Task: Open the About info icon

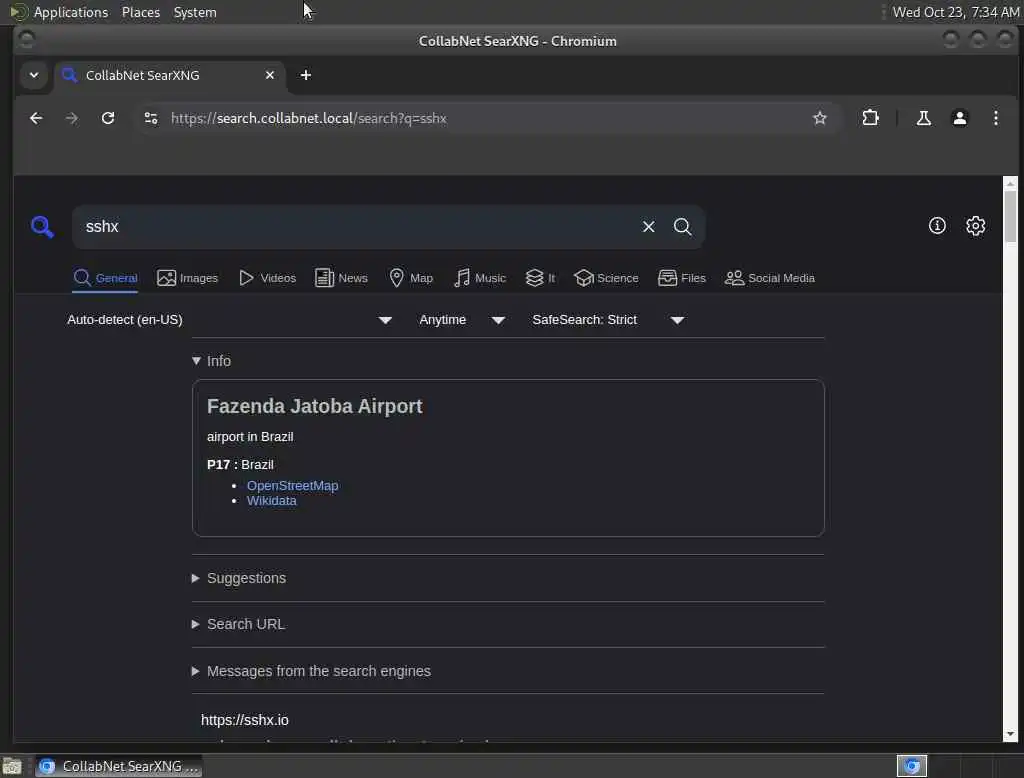Action: click(x=937, y=226)
